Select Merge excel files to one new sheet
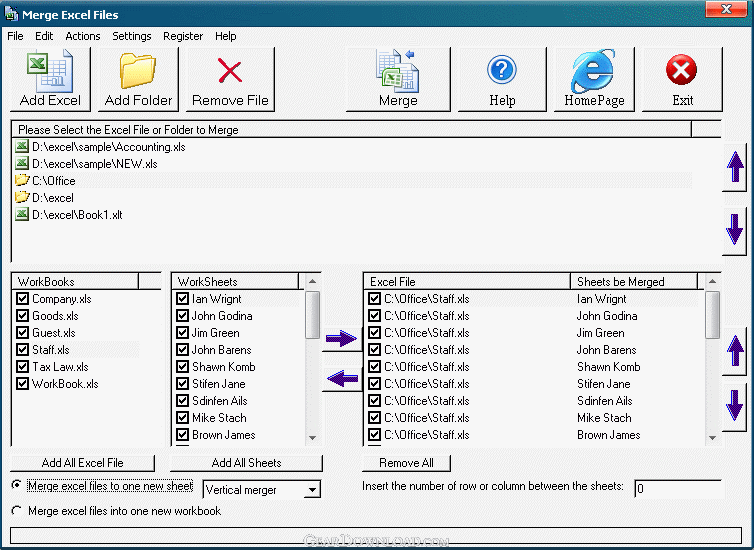 point(17,485)
